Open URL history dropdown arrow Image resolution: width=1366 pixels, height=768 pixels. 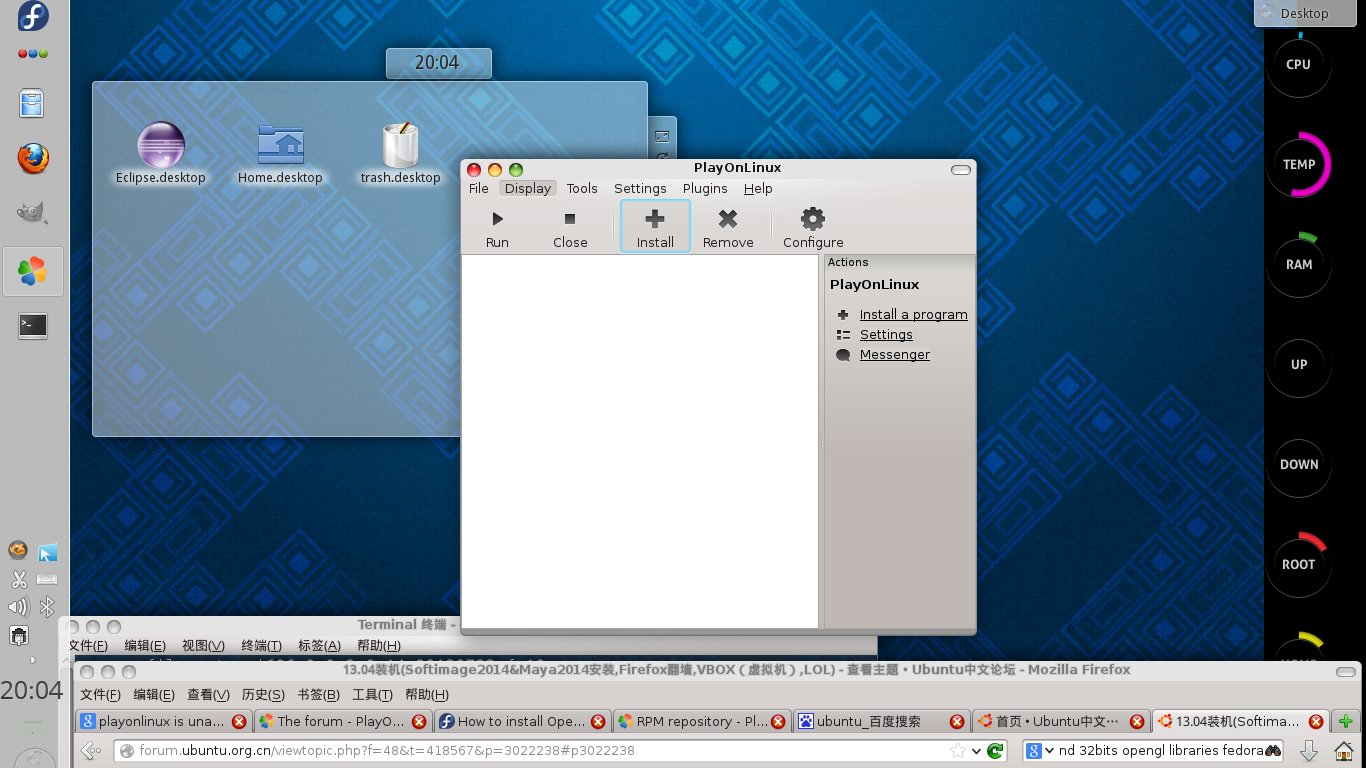(x=976, y=751)
